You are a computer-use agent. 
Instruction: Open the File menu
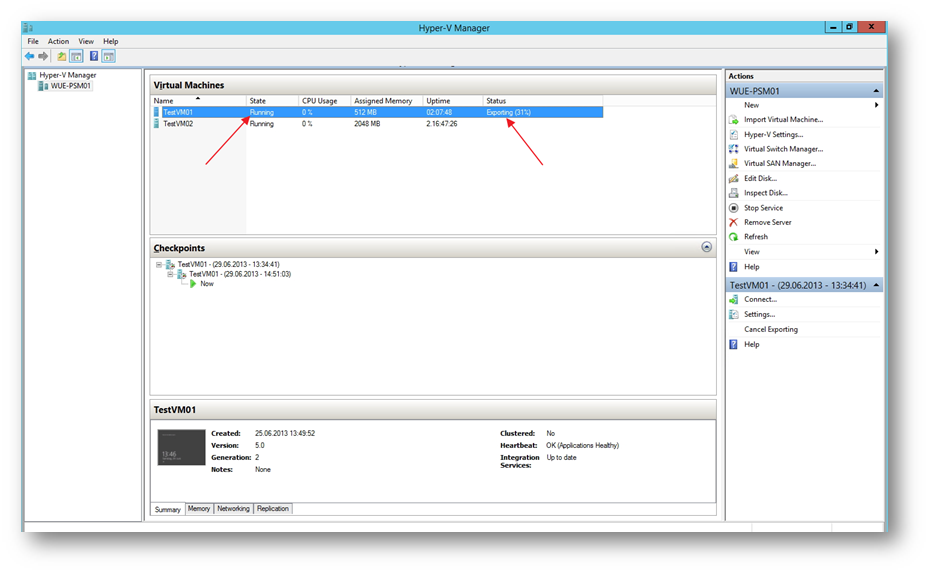tap(33, 42)
